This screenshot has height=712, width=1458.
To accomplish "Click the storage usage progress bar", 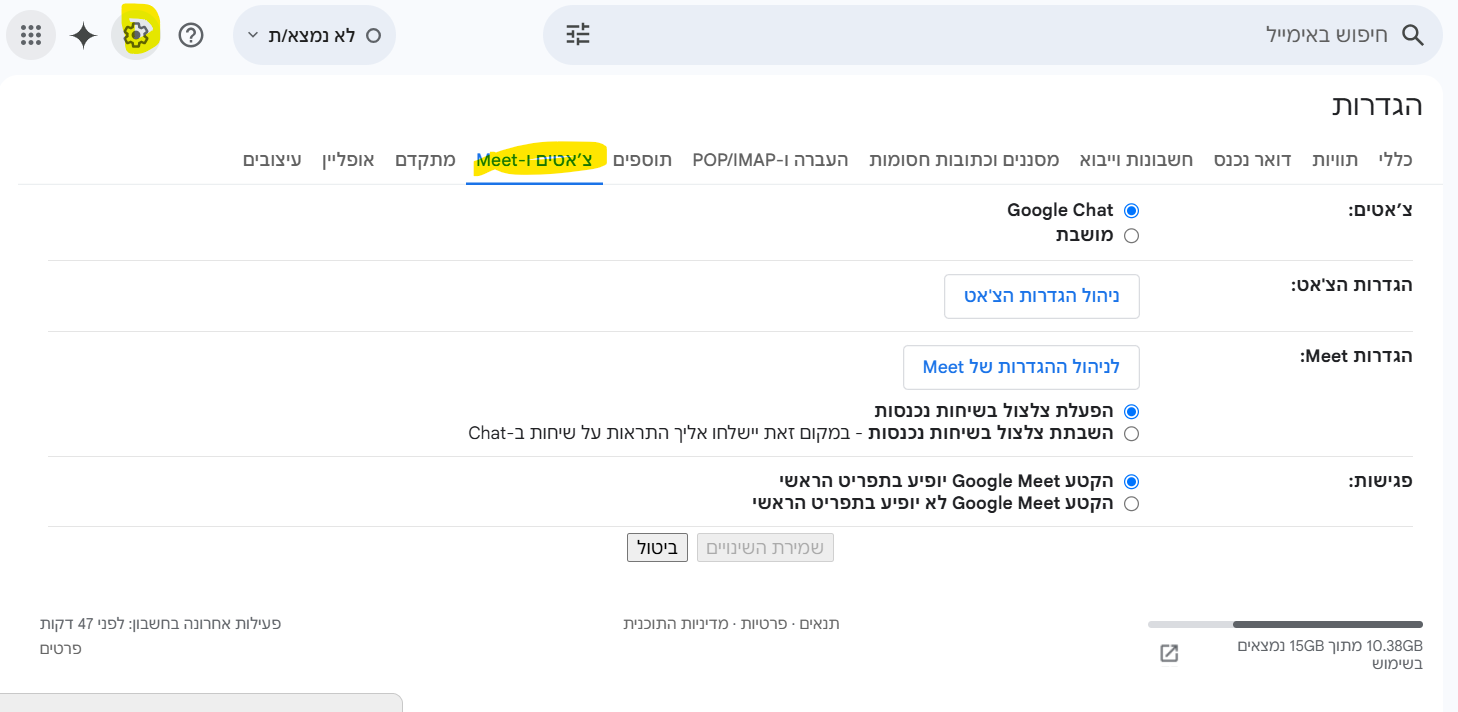I will coord(1285,624).
